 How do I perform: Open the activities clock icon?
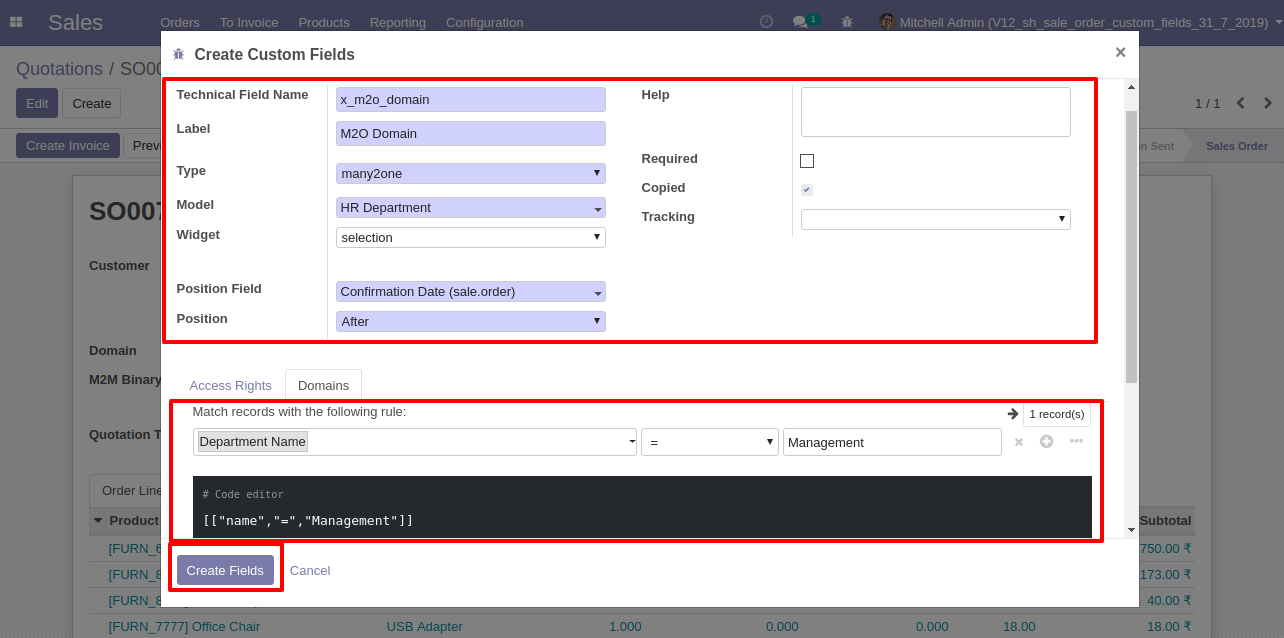pos(767,21)
